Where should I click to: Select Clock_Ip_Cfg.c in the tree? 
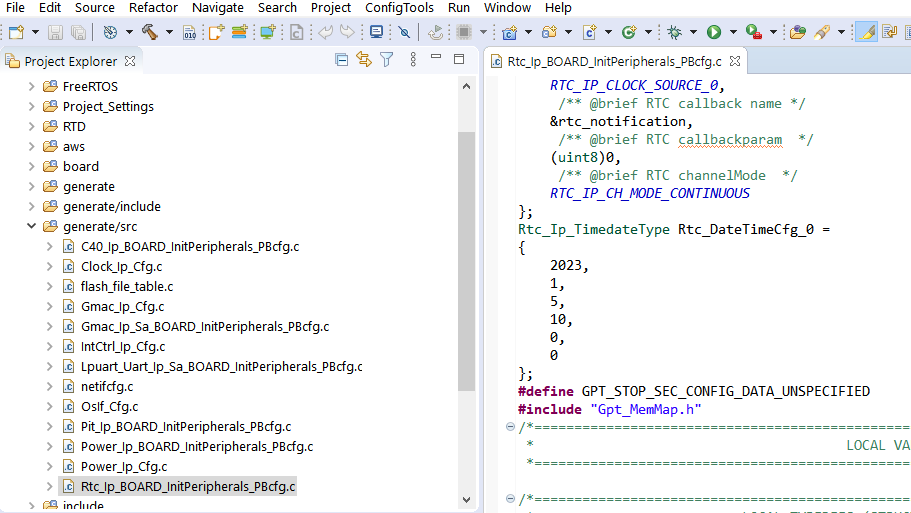[121, 267]
